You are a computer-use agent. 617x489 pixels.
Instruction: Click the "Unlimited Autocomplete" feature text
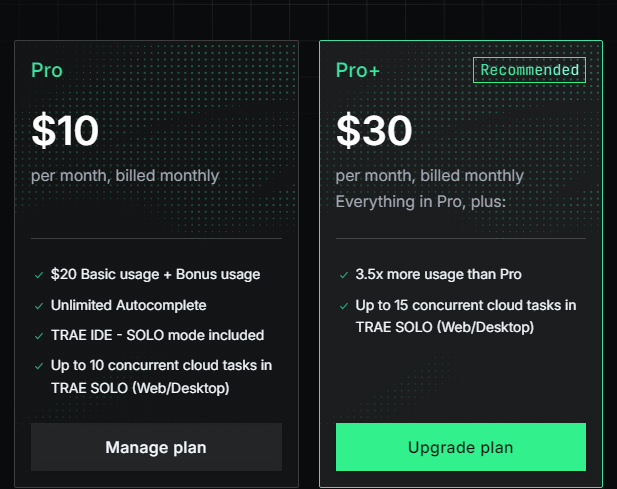tap(128, 305)
